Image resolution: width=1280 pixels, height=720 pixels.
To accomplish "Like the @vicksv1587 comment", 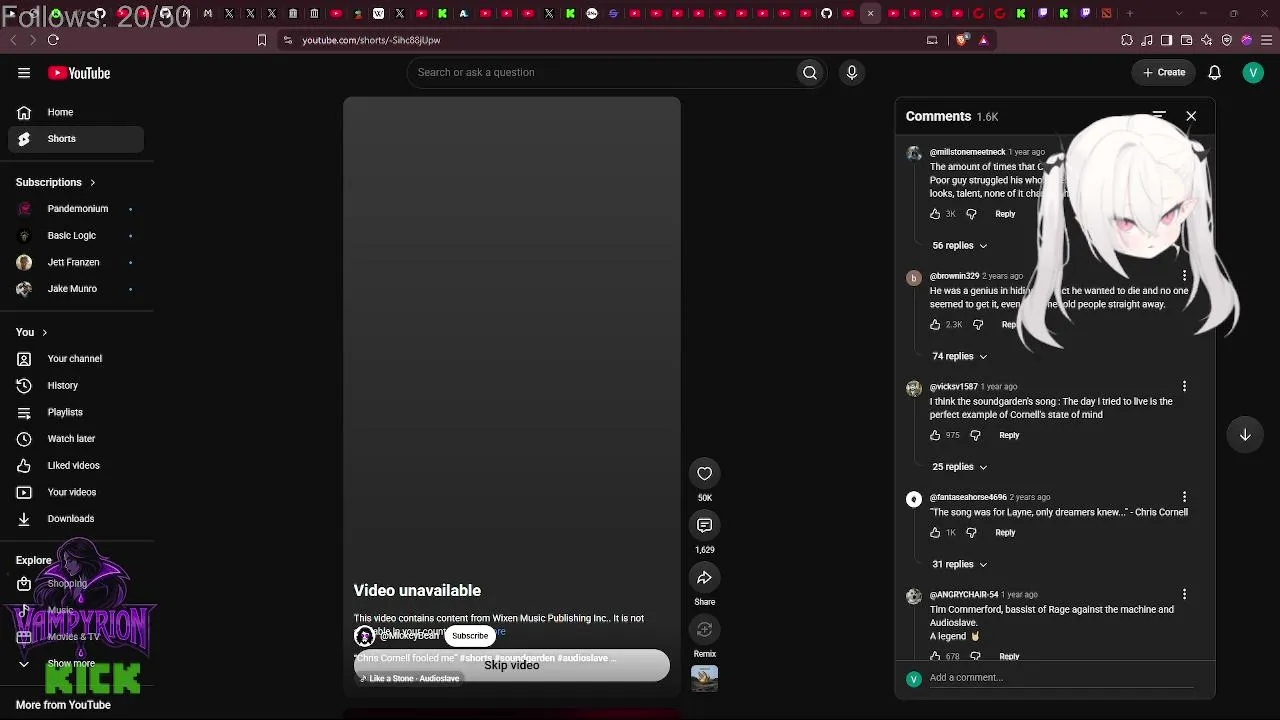I will click(x=935, y=436).
